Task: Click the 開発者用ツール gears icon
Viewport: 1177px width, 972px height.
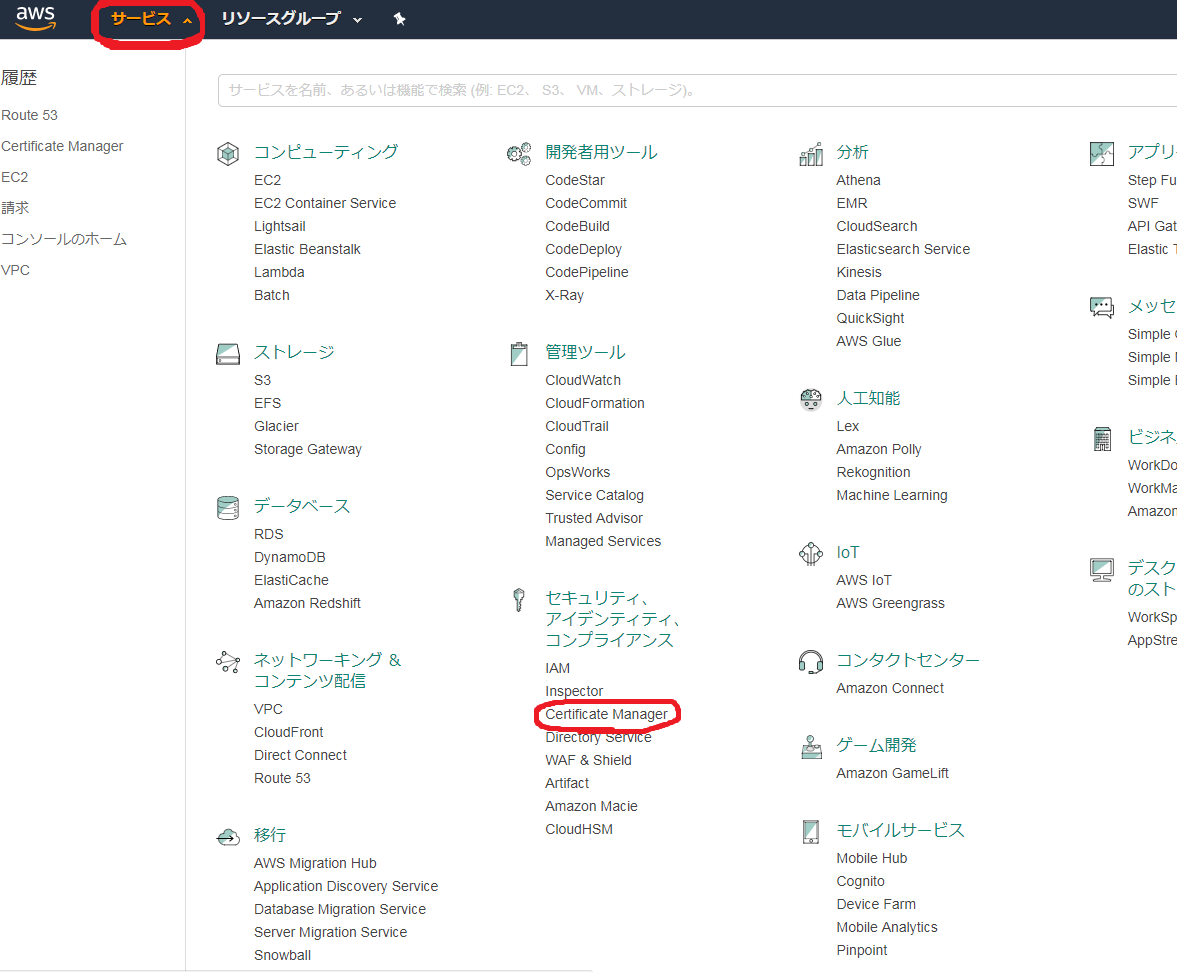Action: (519, 153)
